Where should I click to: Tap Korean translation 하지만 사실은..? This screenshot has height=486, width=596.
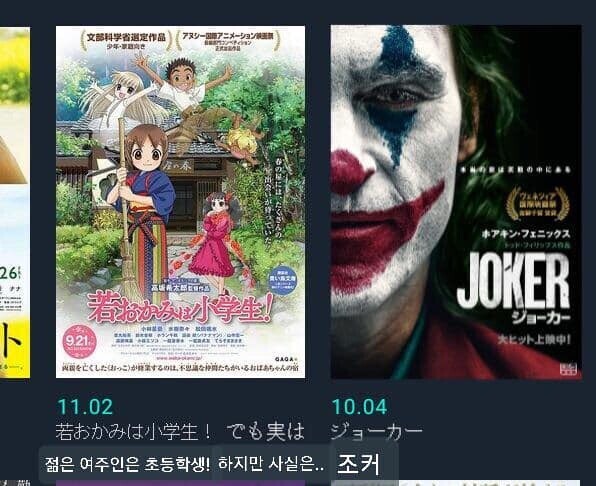tap(271, 464)
